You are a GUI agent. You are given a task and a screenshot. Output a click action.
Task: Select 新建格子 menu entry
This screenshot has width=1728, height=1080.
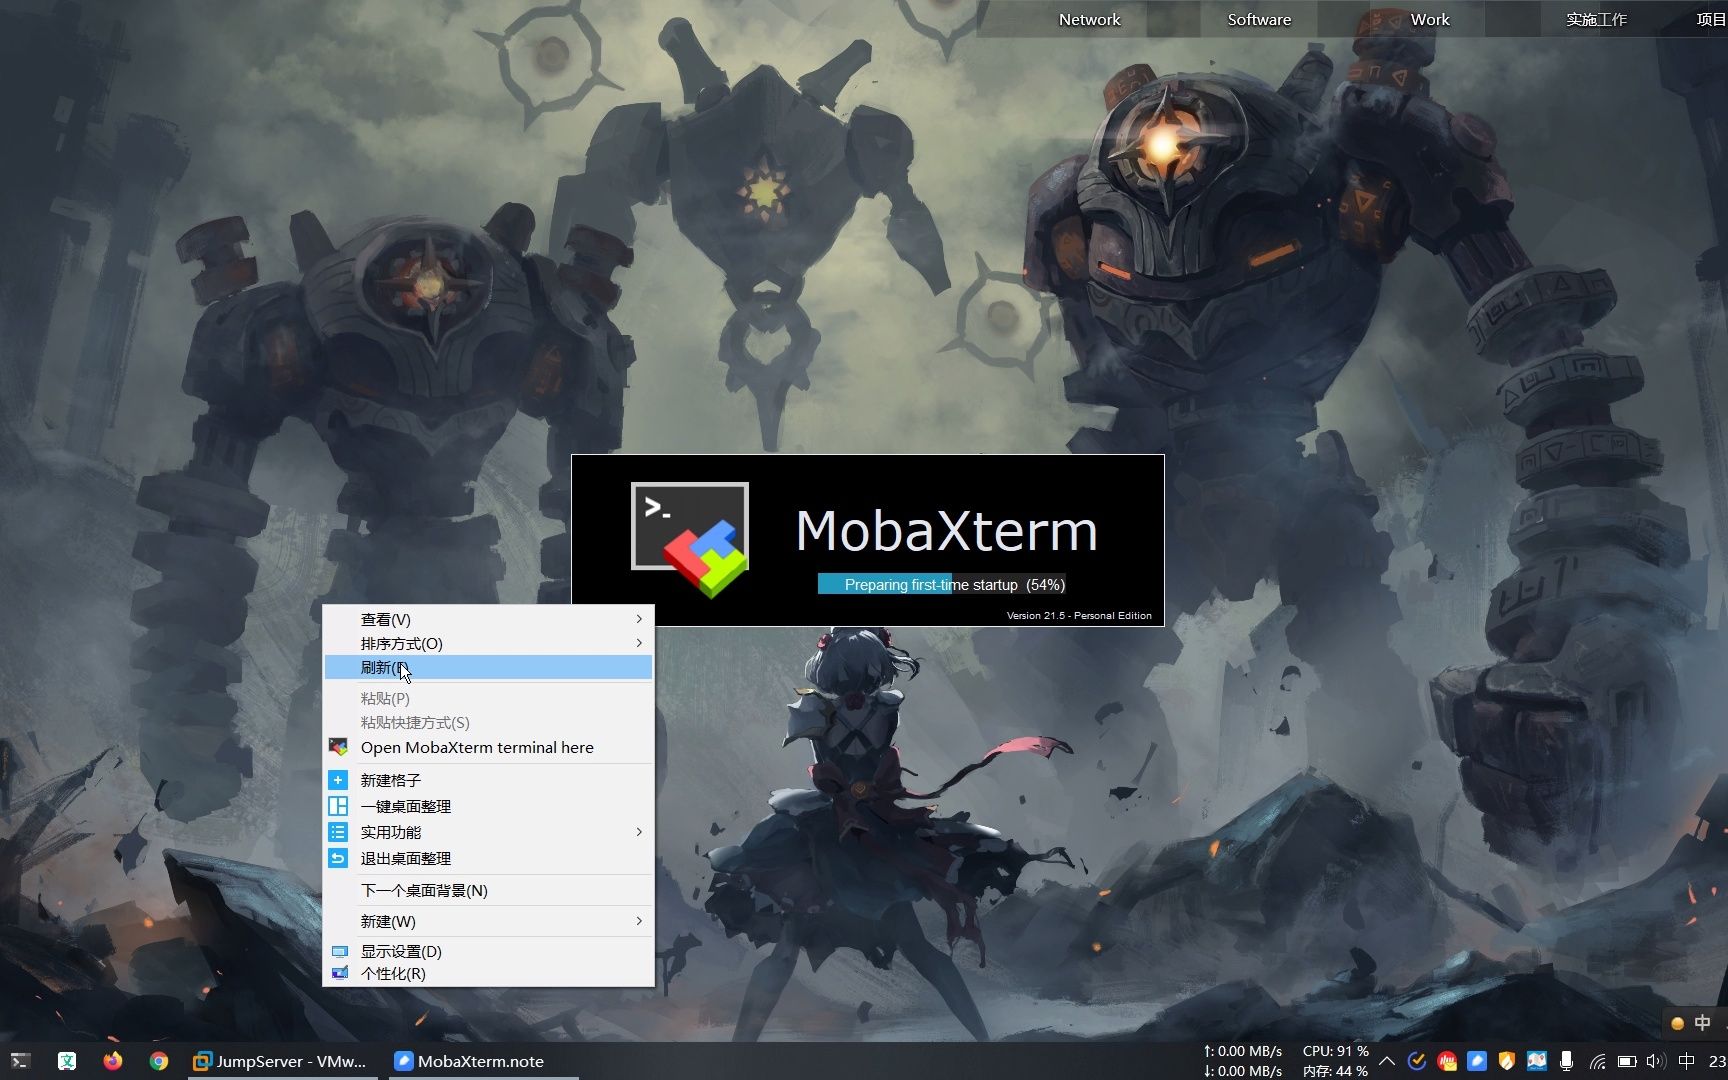488,780
